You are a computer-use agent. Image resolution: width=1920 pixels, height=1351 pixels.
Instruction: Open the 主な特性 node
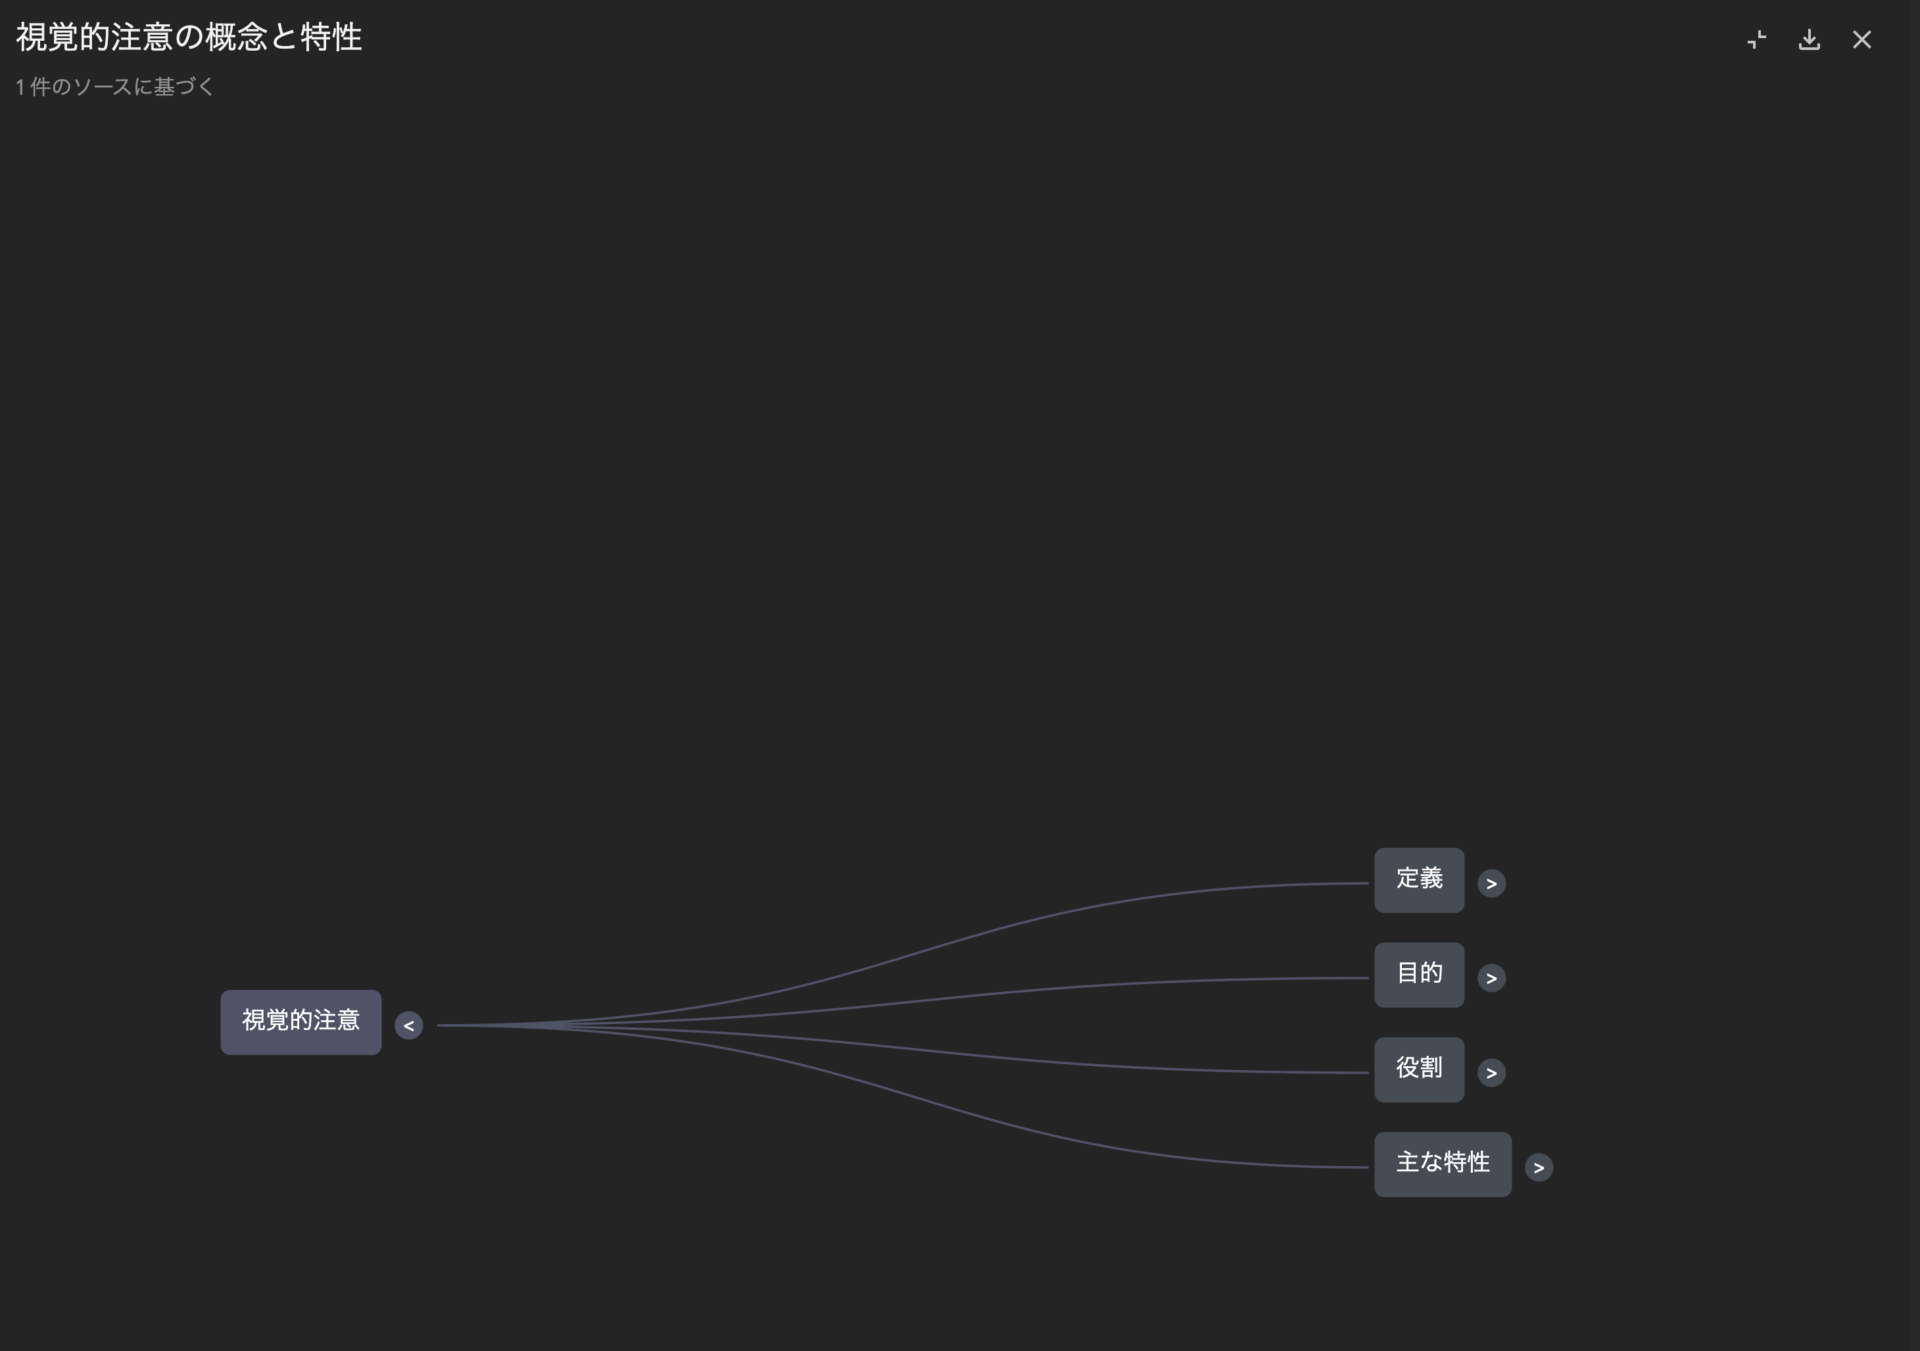pyautogui.click(x=1443, y=1164)
